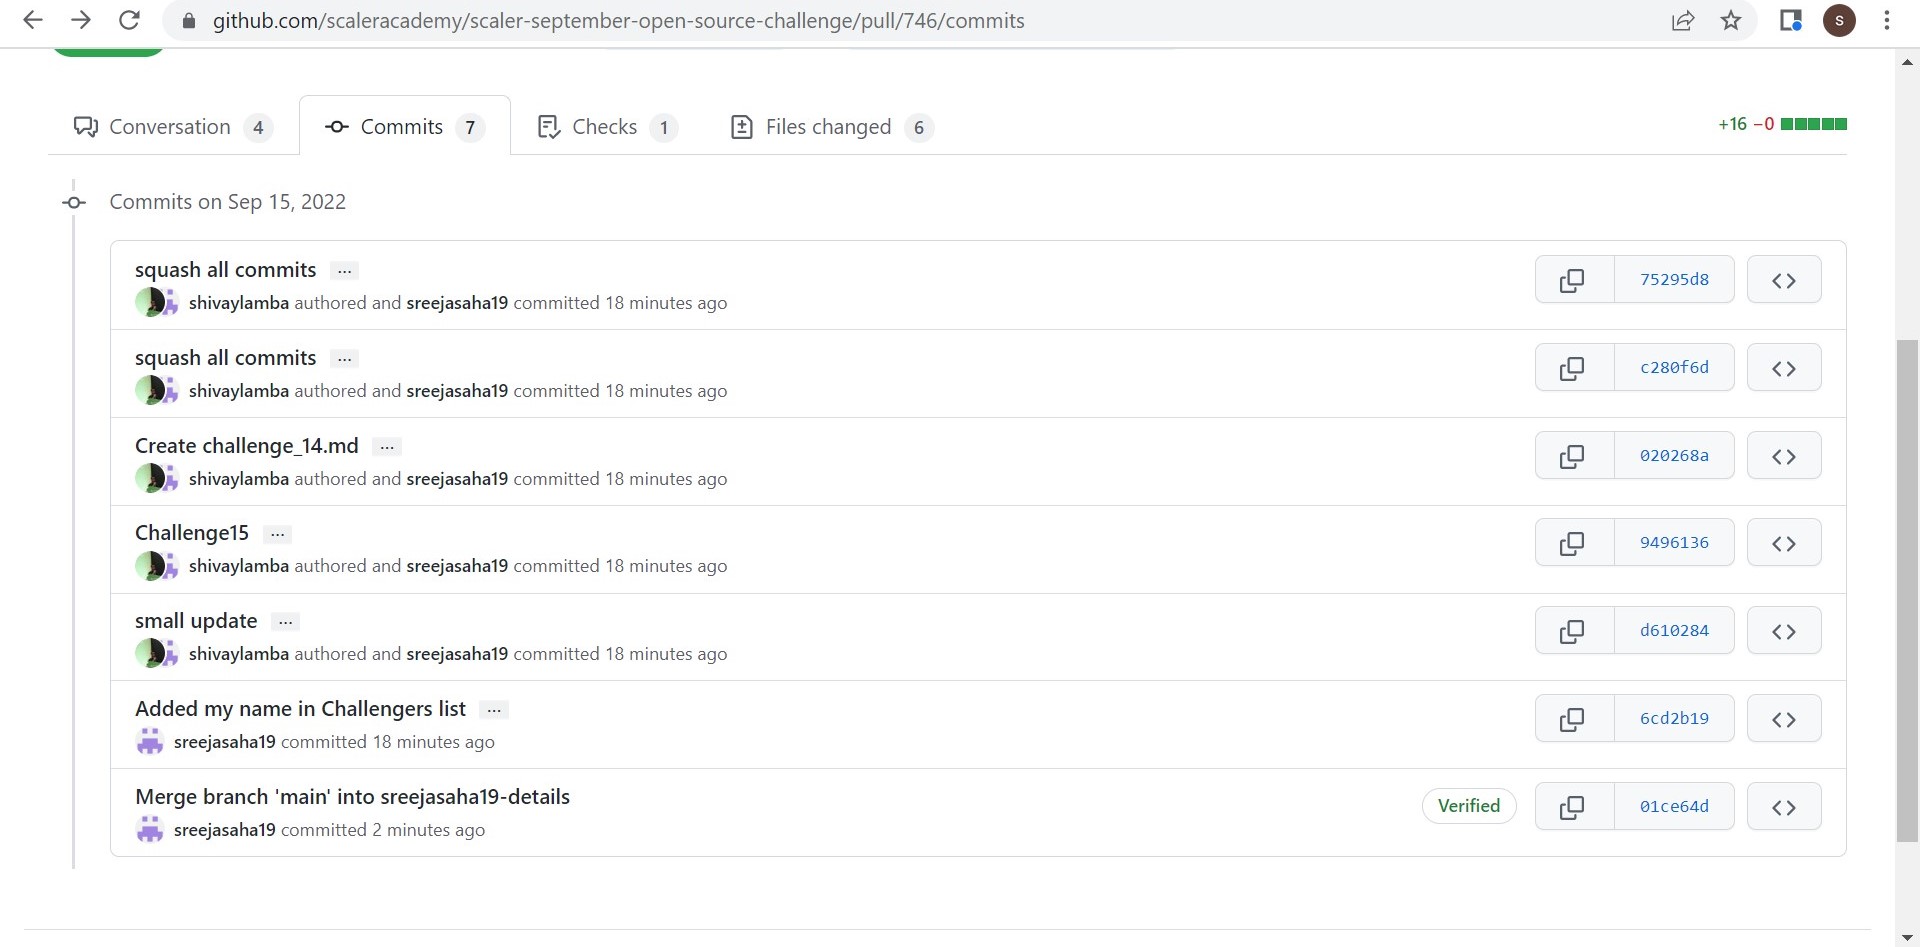The image size is (1920, 947).
Task: Open commit hash link c280f6d
Action: point(1674,367)
